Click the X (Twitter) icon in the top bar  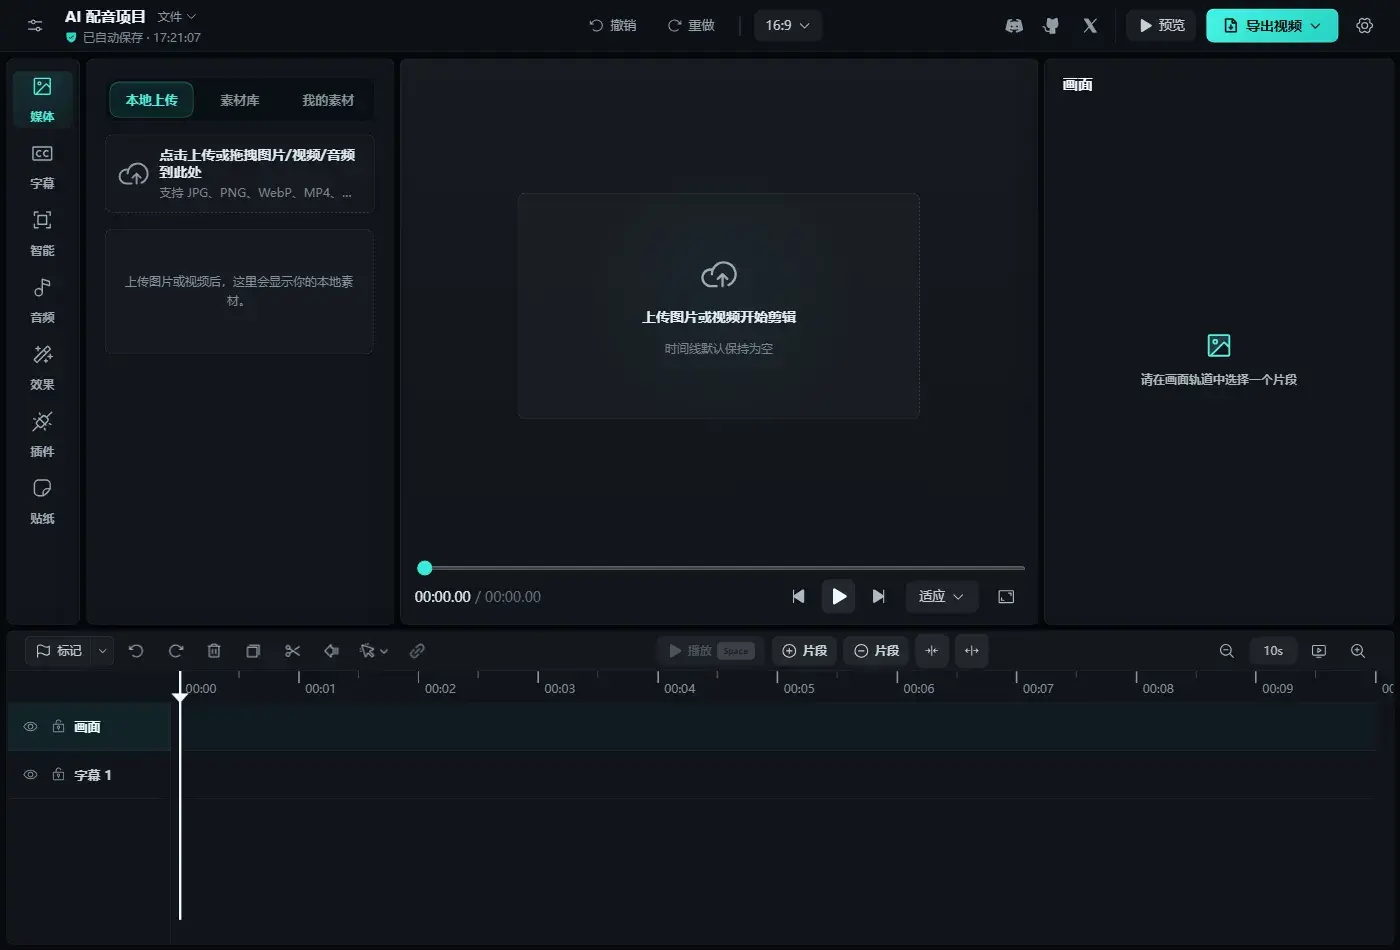[x=1090, y=26]
